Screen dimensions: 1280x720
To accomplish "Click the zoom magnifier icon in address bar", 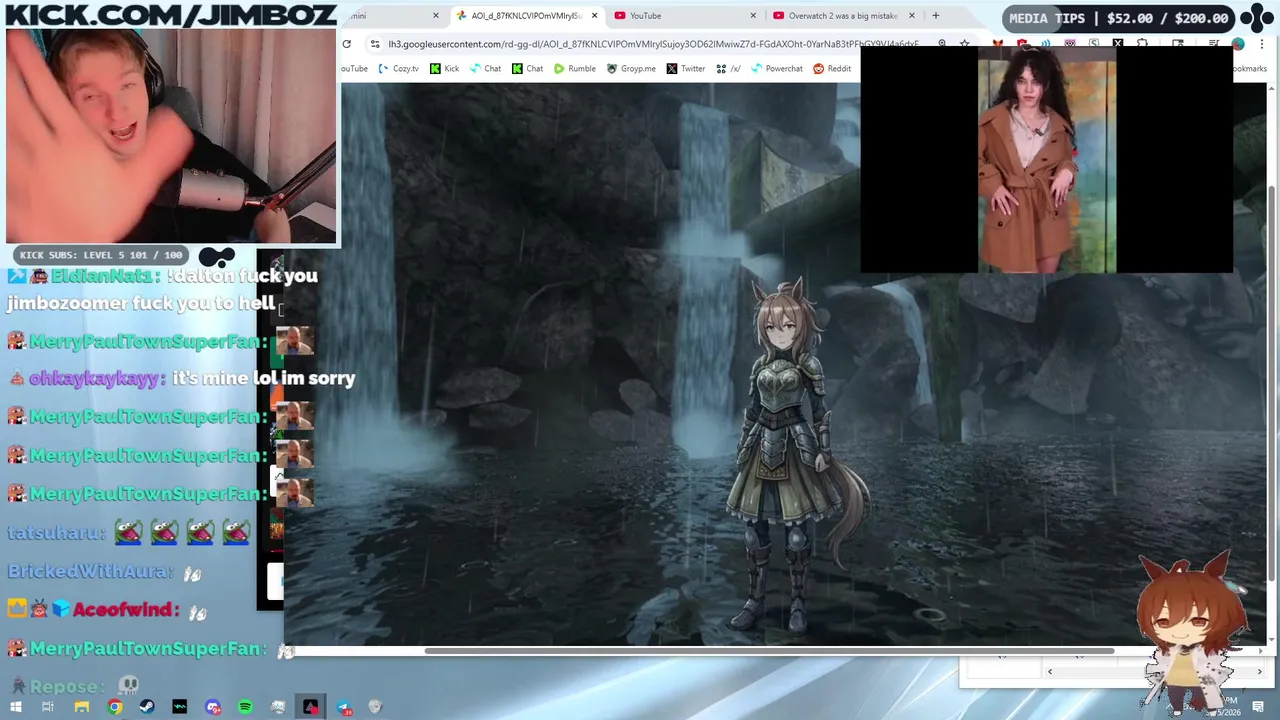I will (942, 44).
